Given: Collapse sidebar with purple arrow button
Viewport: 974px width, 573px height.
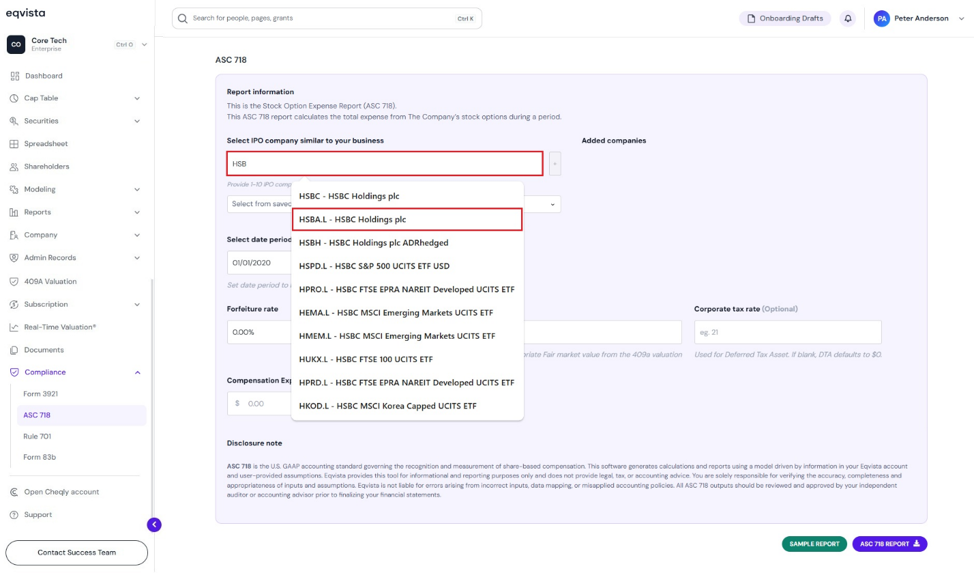Looking at the screenshot, I should point(154,525).
